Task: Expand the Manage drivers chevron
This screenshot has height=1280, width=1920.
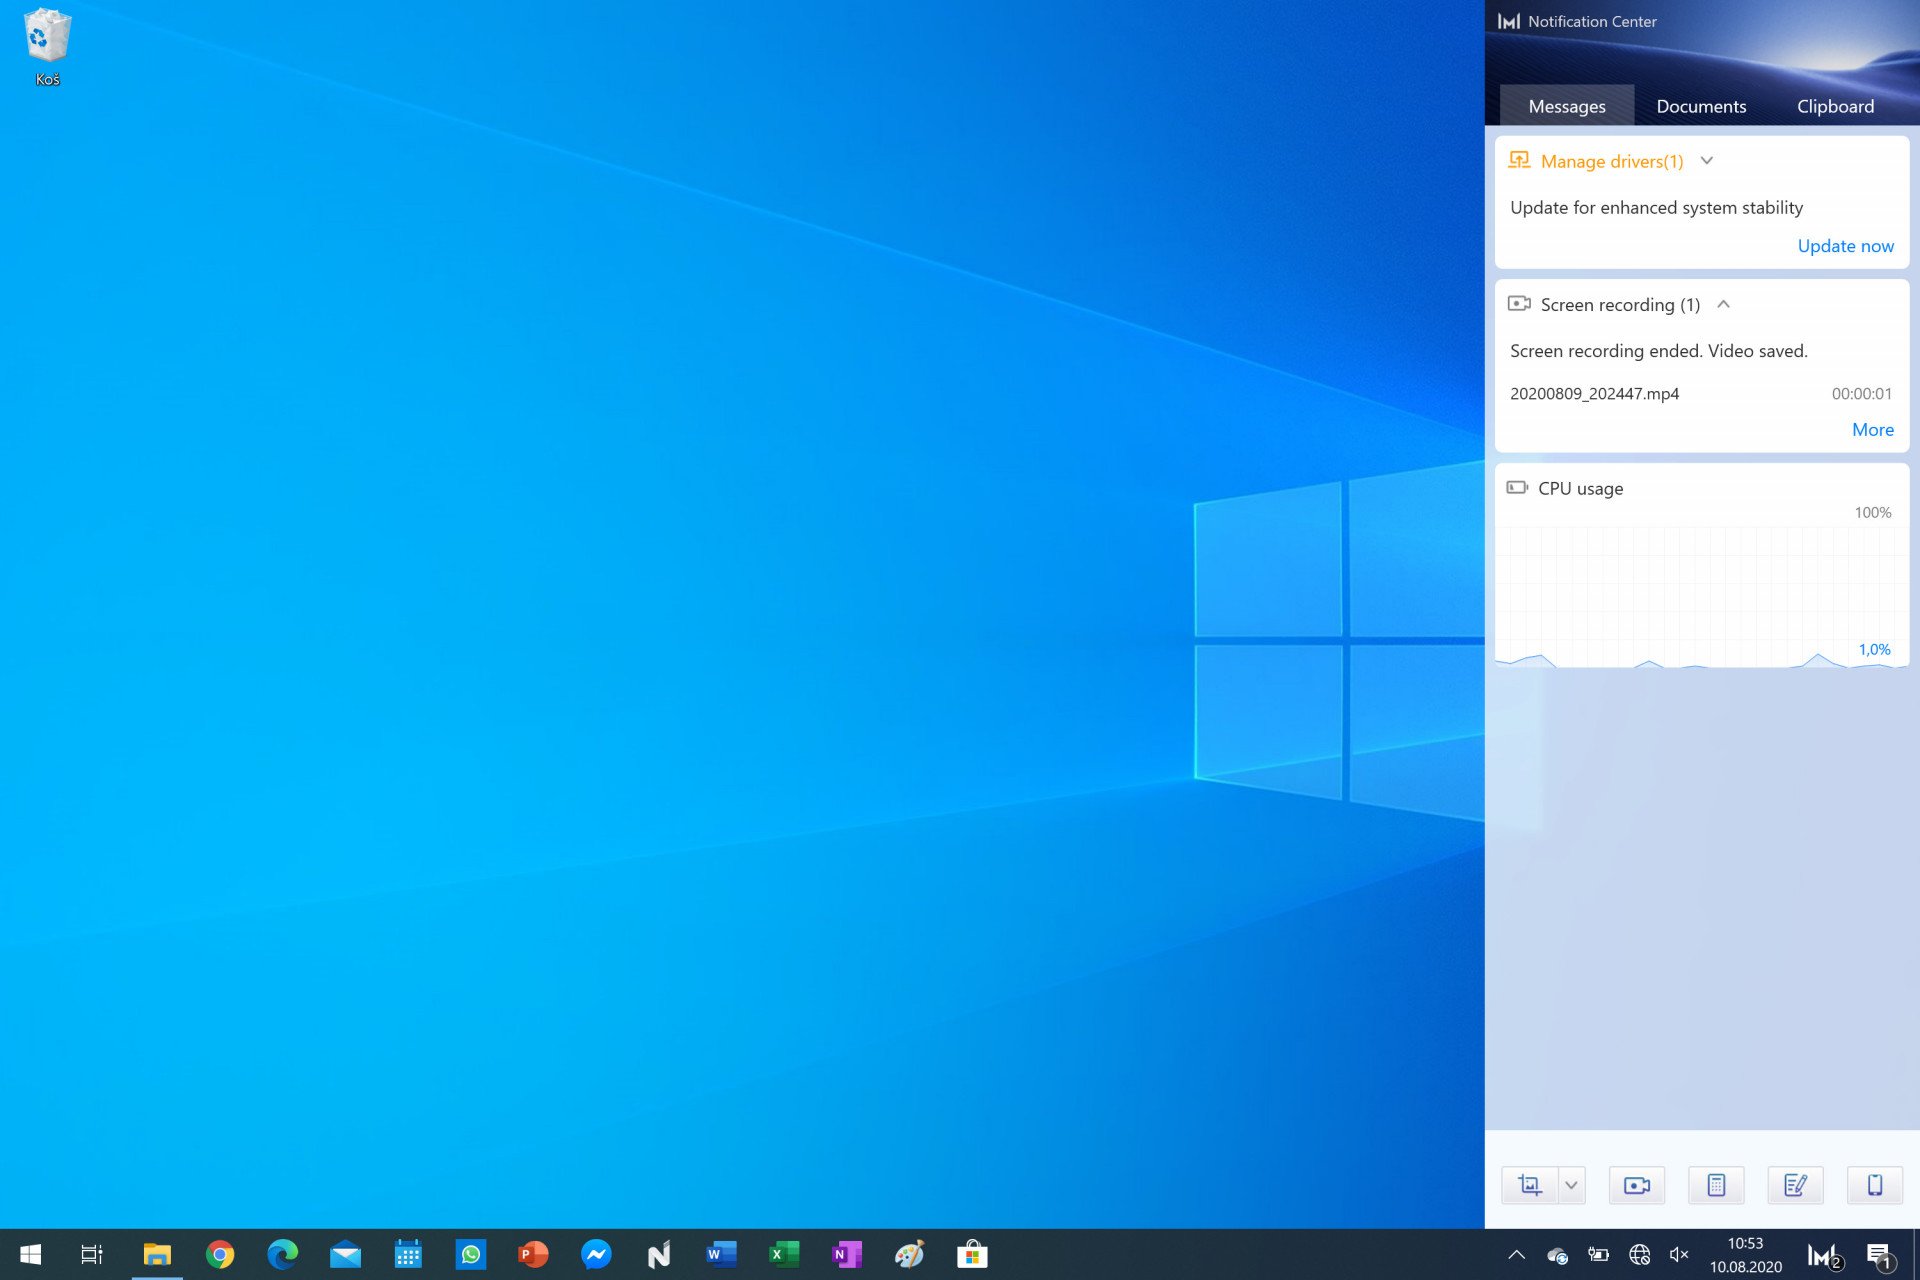Action: 1707,161
